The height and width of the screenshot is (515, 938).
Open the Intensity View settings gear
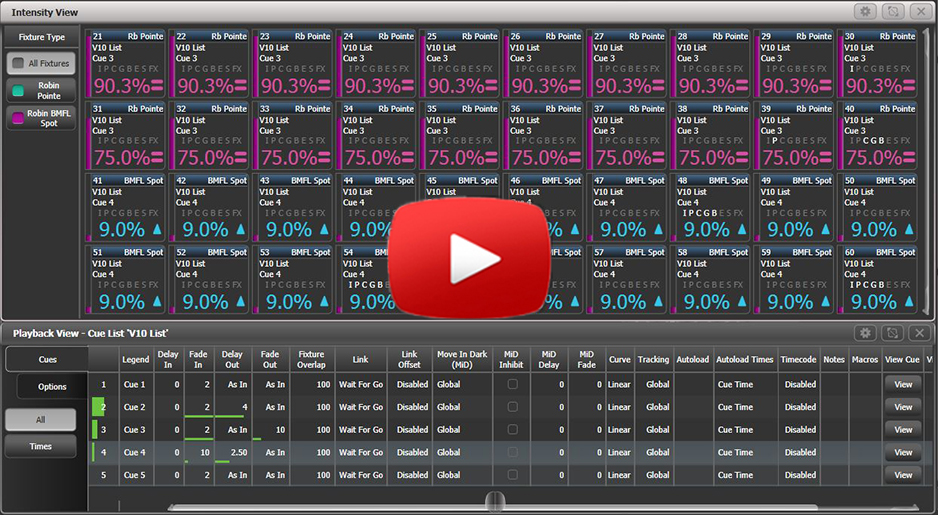tap(866, 11)
